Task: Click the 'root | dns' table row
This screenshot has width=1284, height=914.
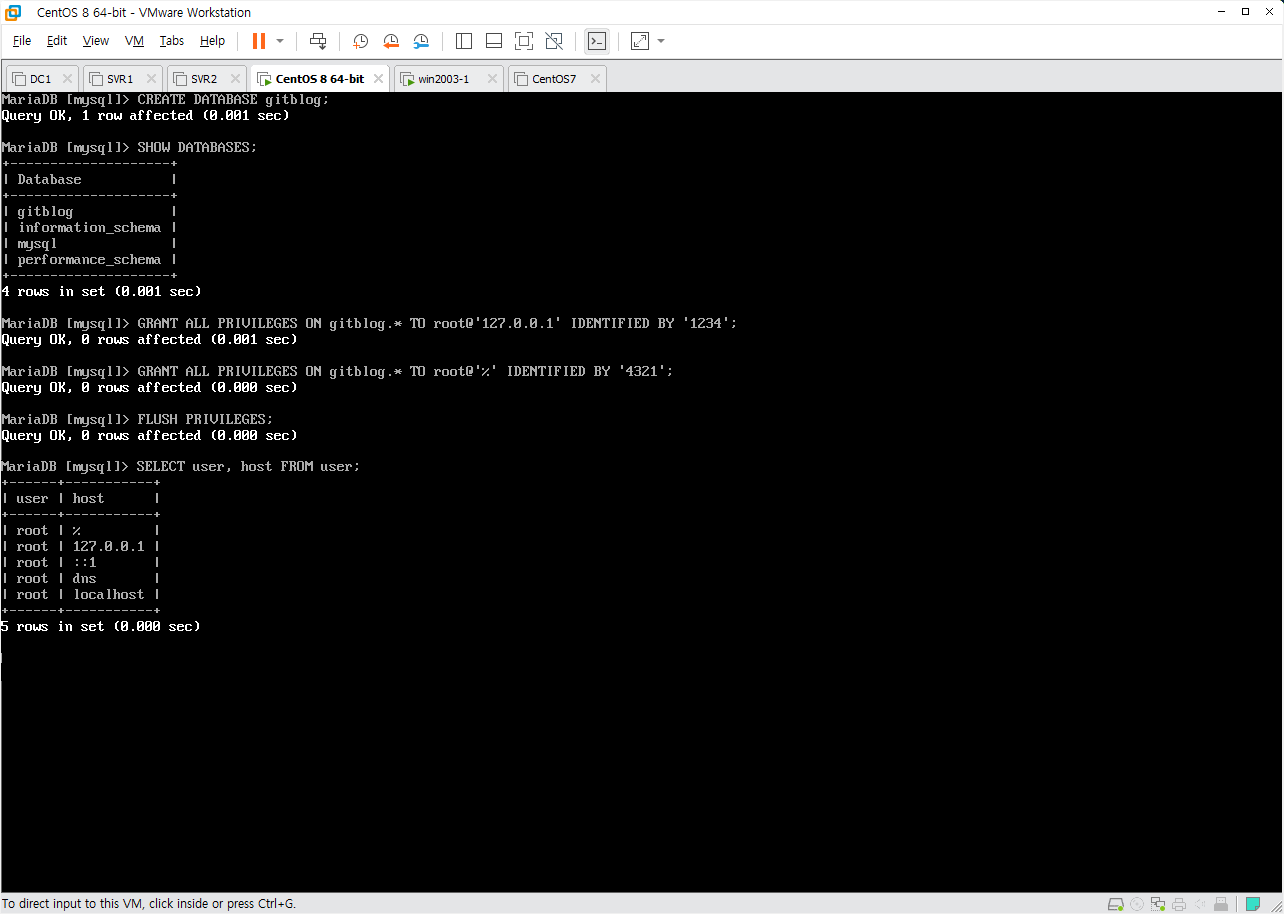Action: click(x=81, y=578)
